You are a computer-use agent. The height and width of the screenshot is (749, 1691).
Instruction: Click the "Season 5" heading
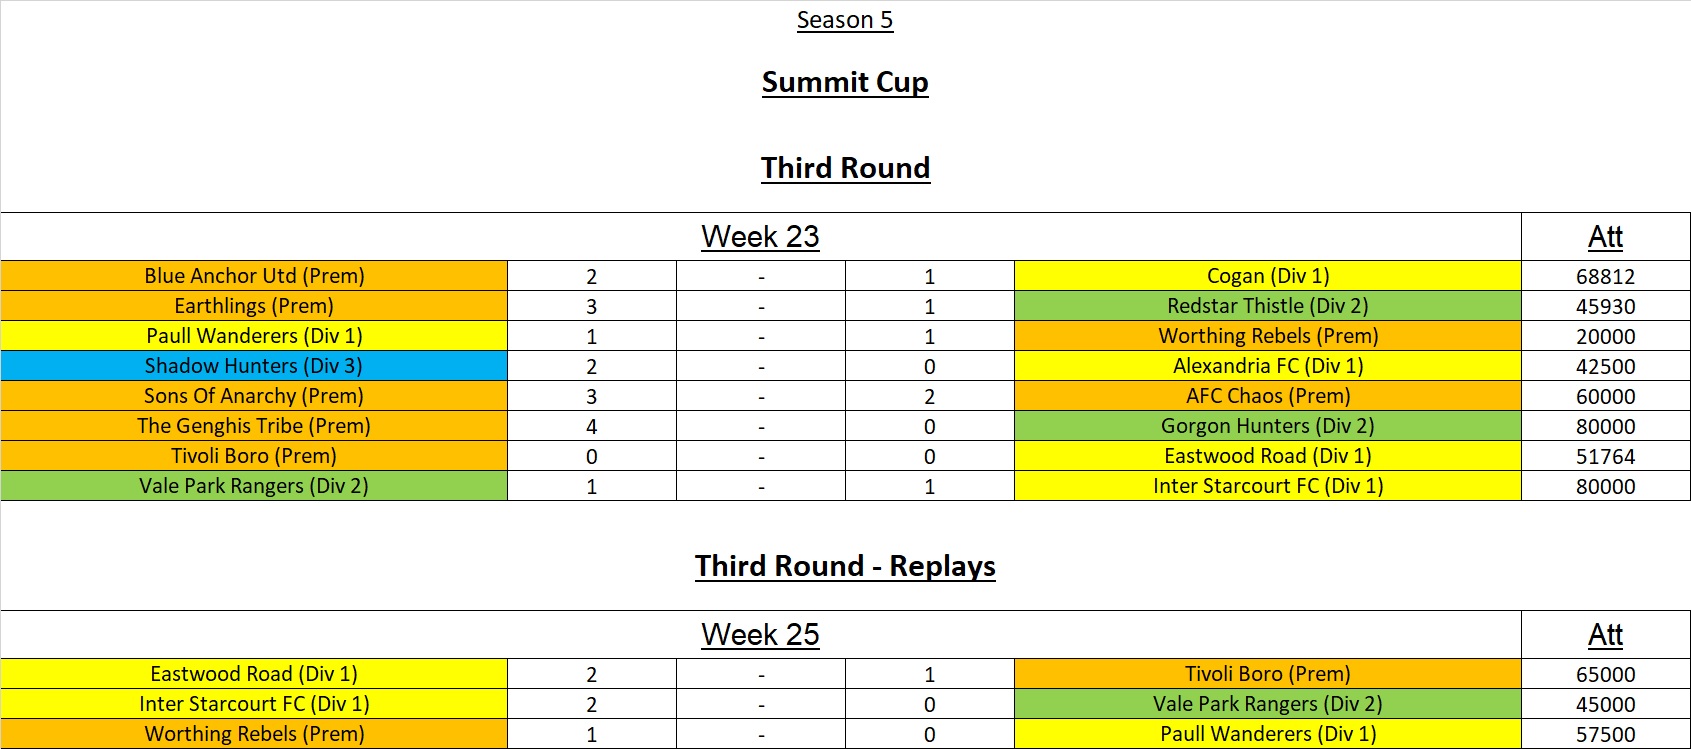(844, 20)
